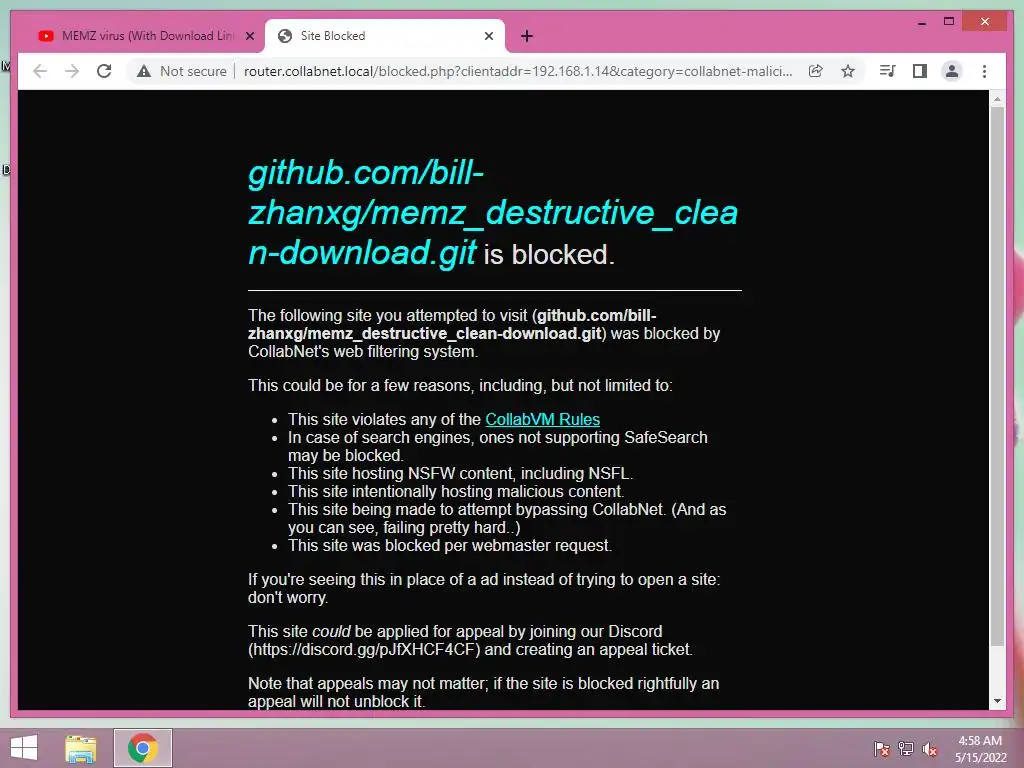This screenshot has width=1024, height=768.
Task: Close the Site Blocked tab
Action: 488,37
